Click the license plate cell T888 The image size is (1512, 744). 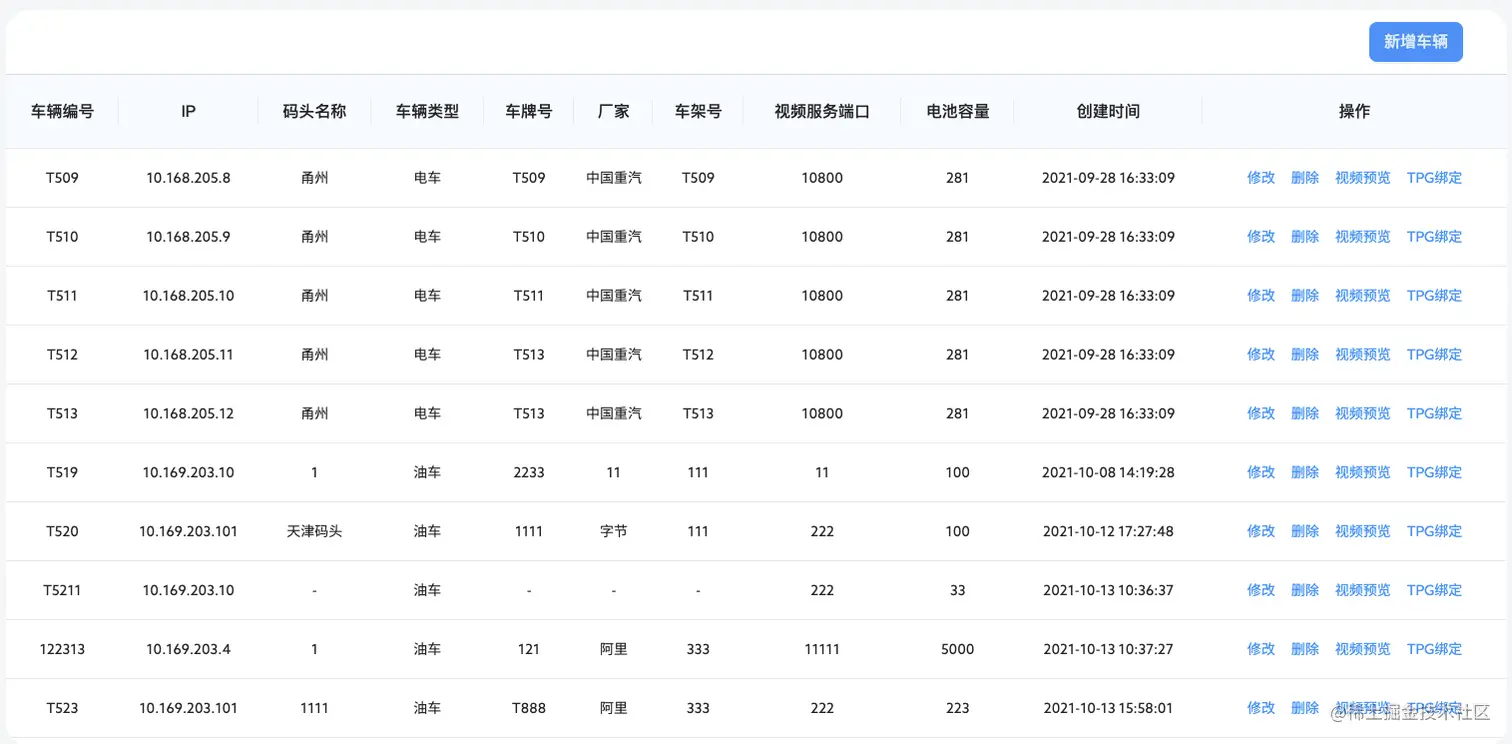pos(529,709)
